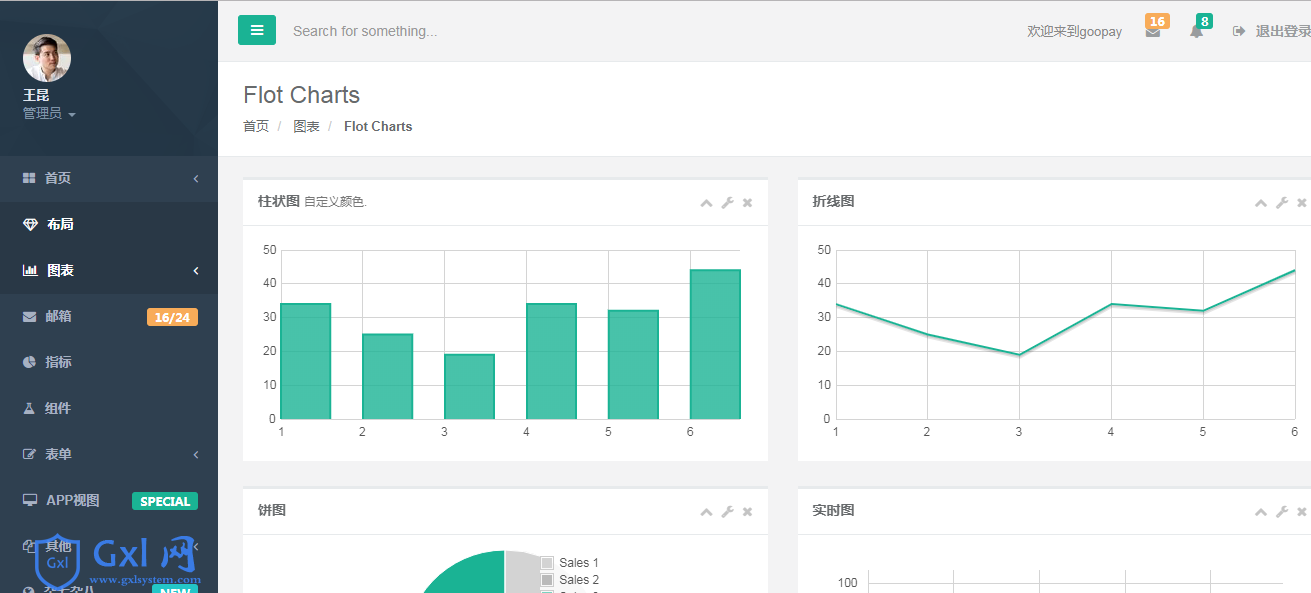The width and height of the screenshot is (1311, 593).
Task: Click the user profile avatar
Action: tap(47, 58)
